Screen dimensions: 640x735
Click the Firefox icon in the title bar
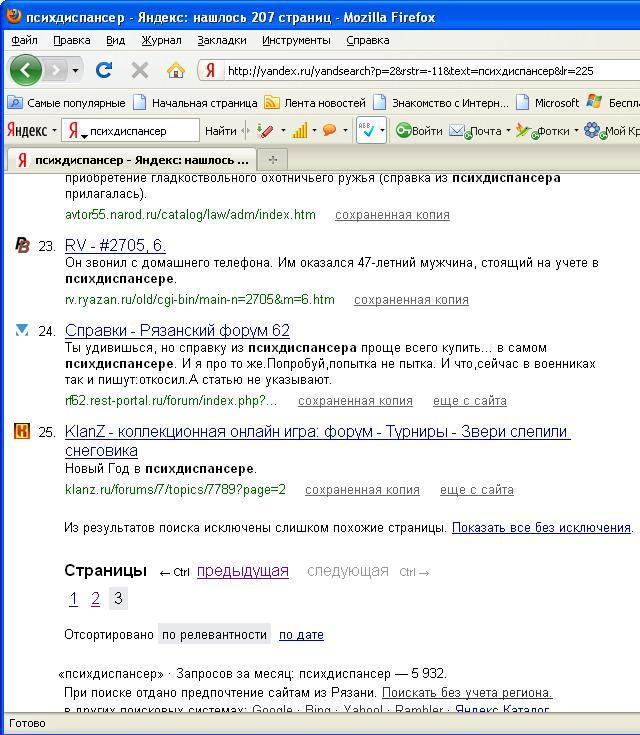(13, 15)
